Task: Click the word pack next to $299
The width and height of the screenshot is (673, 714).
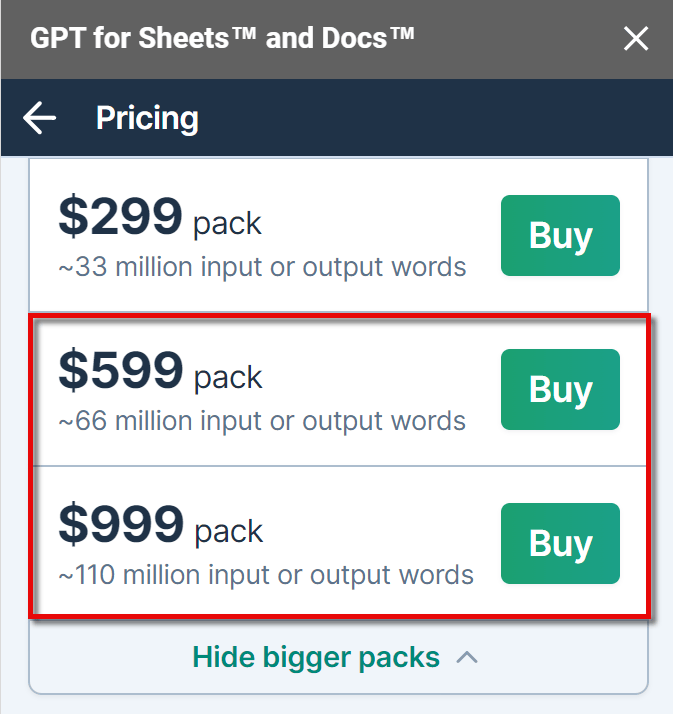Action: [227, 224]
